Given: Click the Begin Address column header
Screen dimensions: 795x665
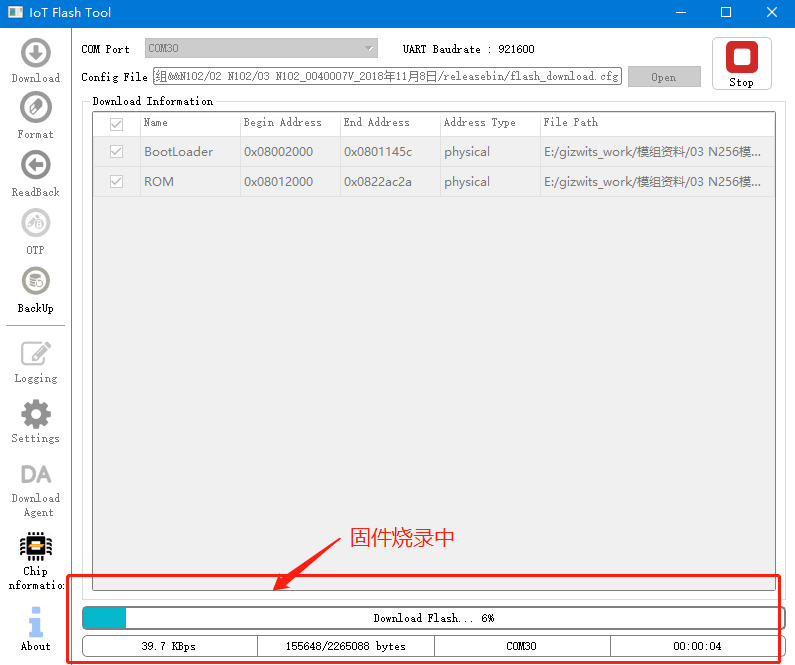Looking at the screenshot, I should [283, 123].
